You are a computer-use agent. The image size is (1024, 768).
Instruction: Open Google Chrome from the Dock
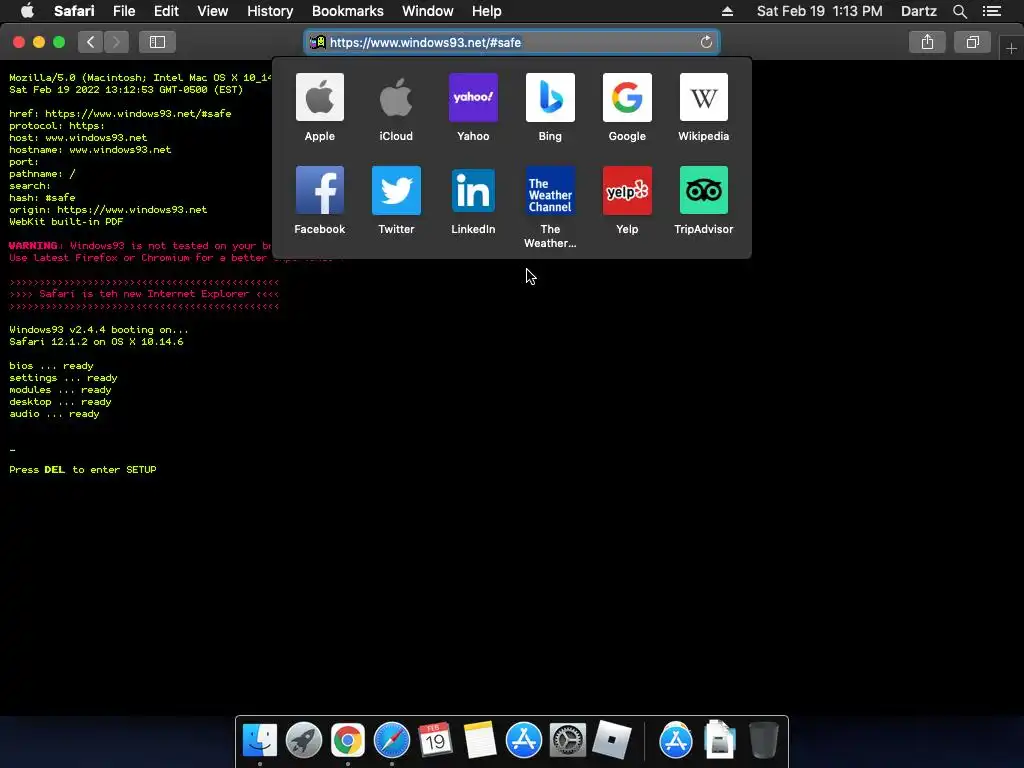(x=347, y=740)
